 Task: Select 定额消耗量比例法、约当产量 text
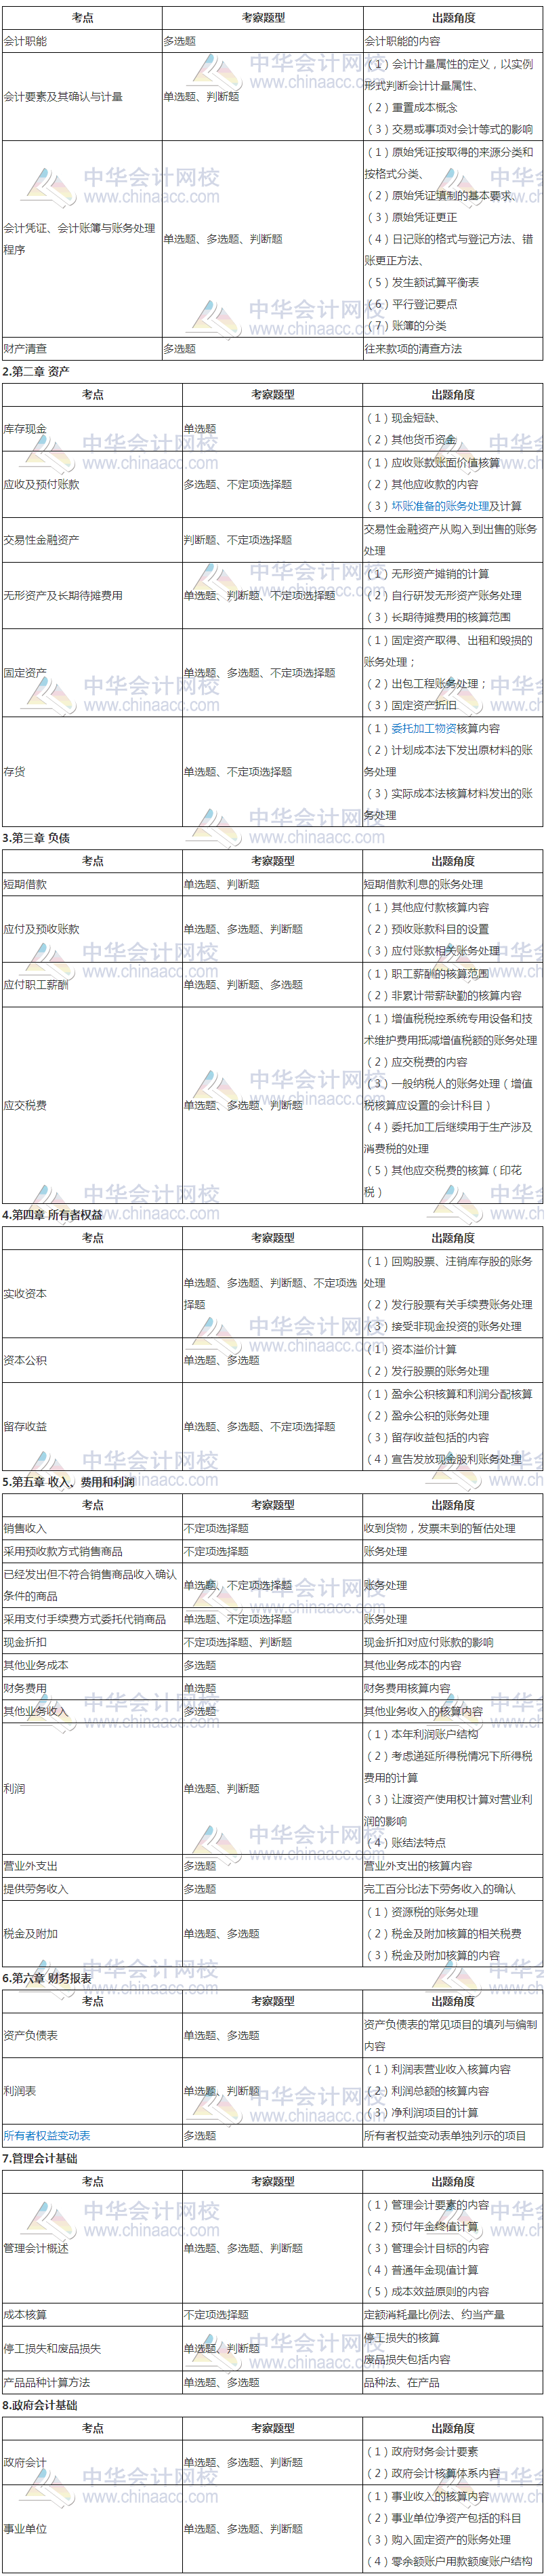(x=434, y=2314)
